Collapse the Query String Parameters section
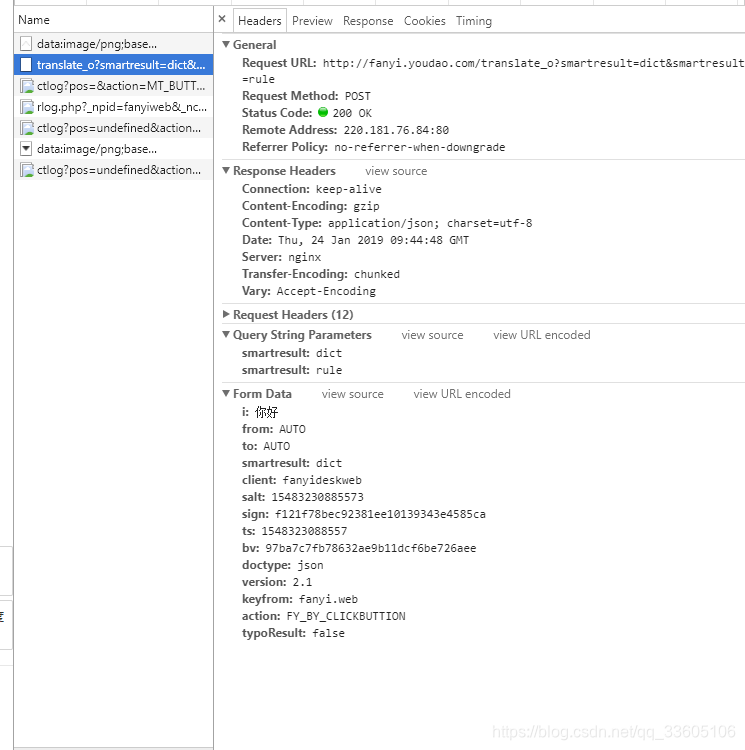Viewport: 745px width, 750px height. tap(226, 334)
